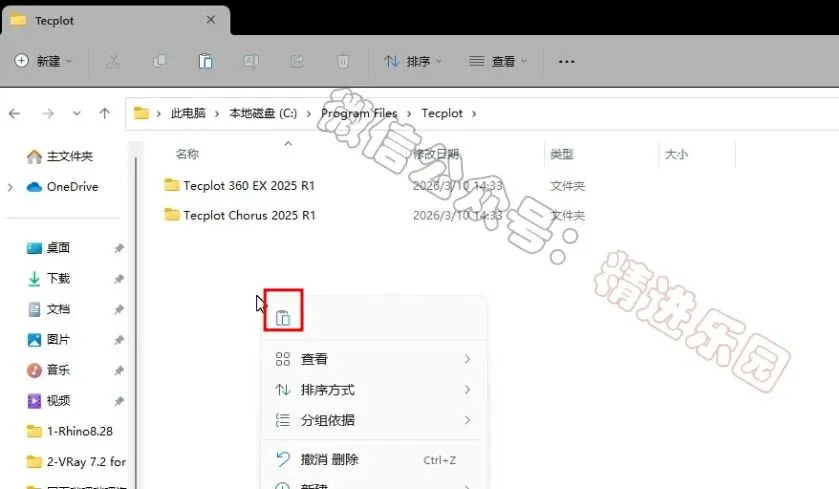The height and width of the screenshot is (489, 839).
Task: Sort by the Type (类型) column header
Action: tap(562, 154)
